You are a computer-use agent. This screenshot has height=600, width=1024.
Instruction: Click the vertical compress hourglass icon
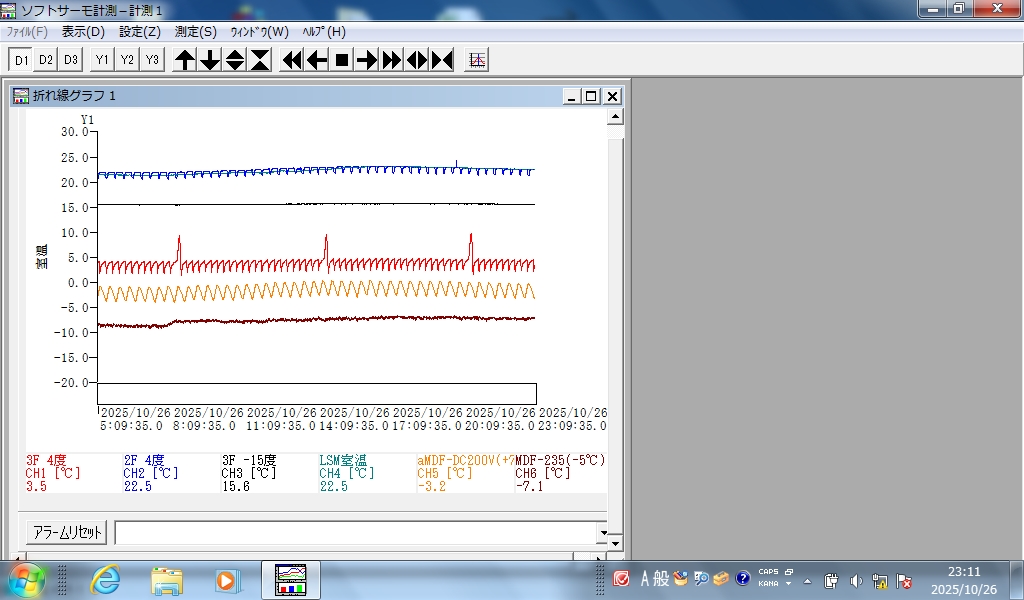click(x=260, y=60)
